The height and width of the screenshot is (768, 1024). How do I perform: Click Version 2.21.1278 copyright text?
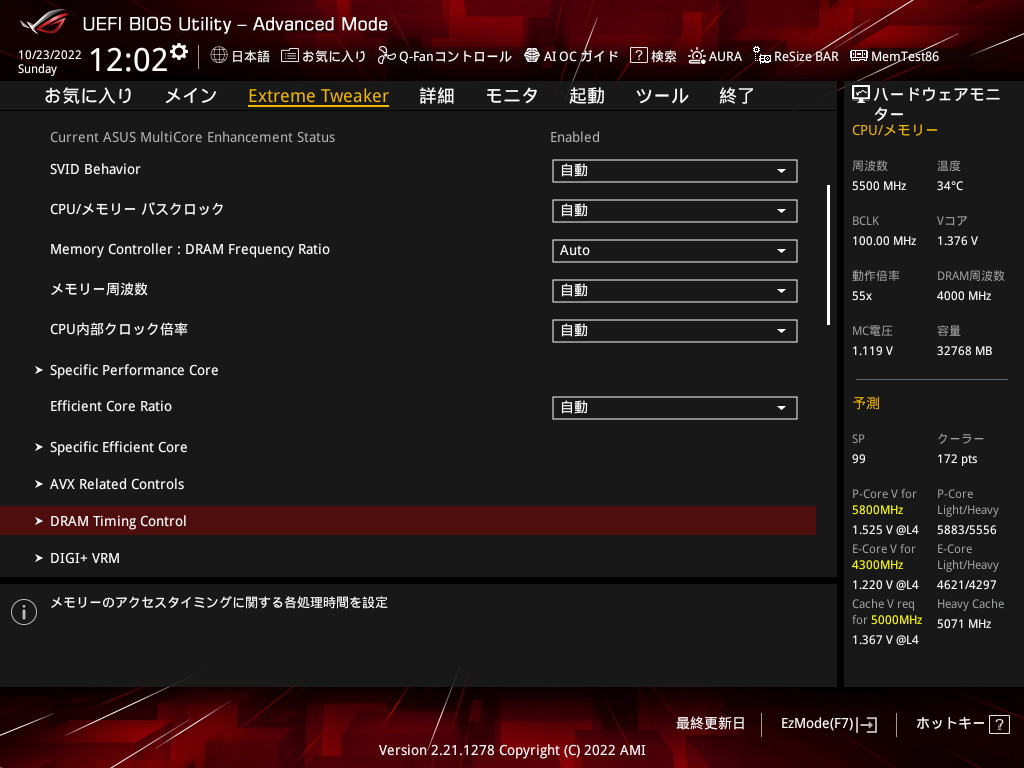512,750
